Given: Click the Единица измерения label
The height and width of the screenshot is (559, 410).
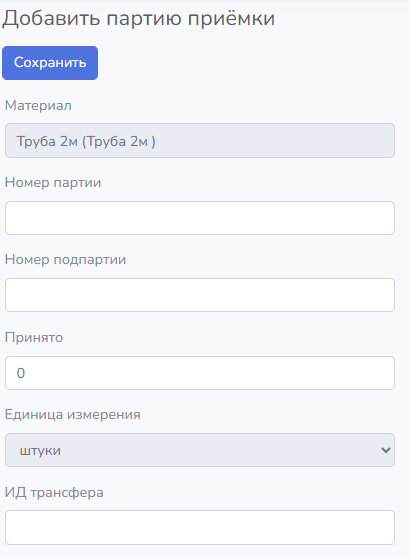Looking at the screenshot, I should 72,415.
